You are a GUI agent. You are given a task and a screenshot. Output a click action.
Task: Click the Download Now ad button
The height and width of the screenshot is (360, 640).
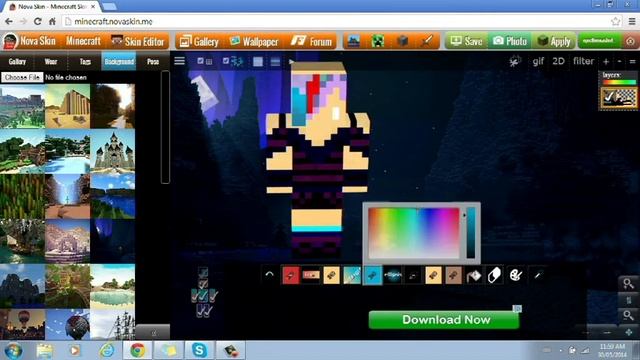pyautogui.click(x=444, y=320)
